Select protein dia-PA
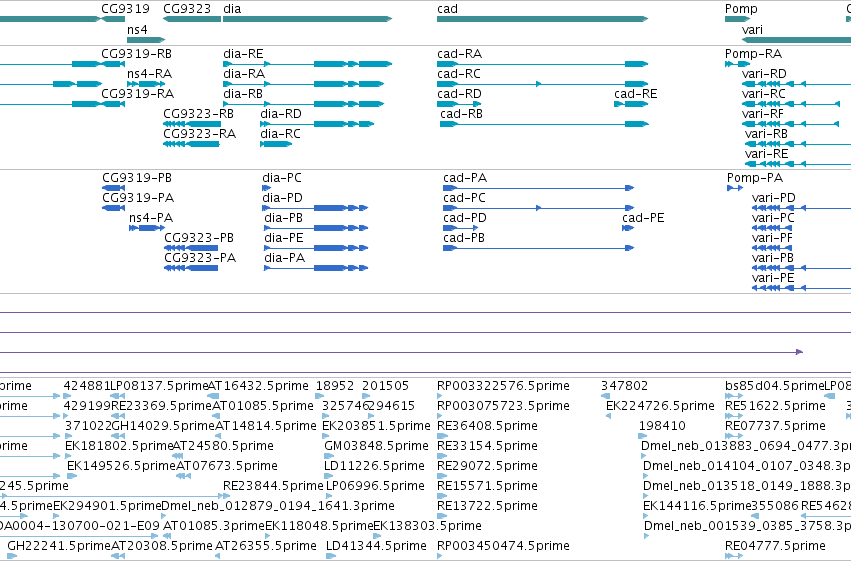851x561 pixels. [x=284, y=258]
